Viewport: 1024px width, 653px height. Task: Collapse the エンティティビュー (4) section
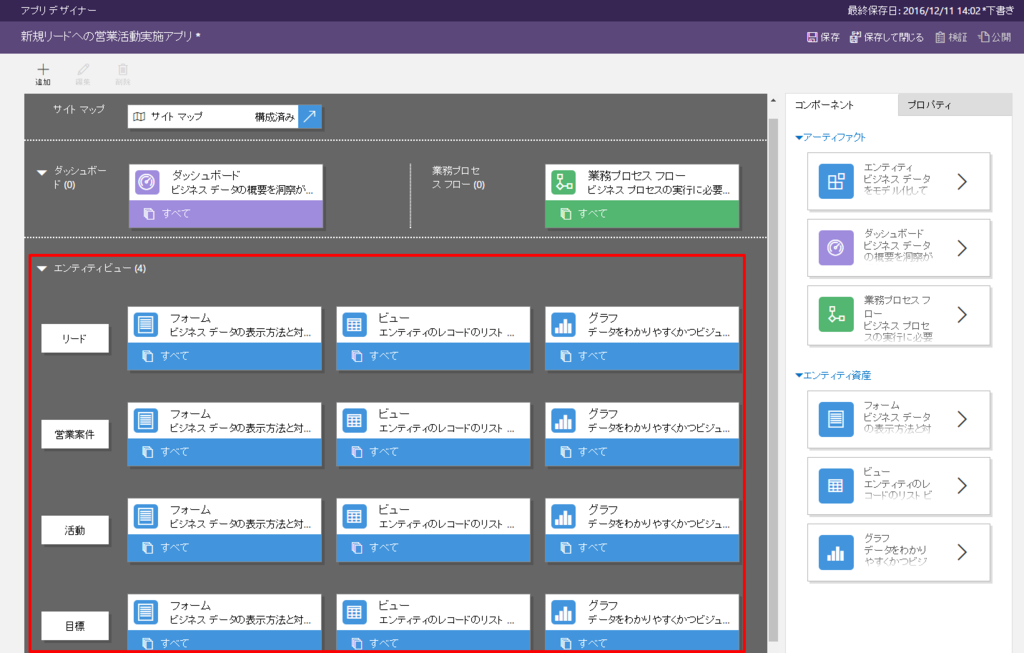pos(42,268)
